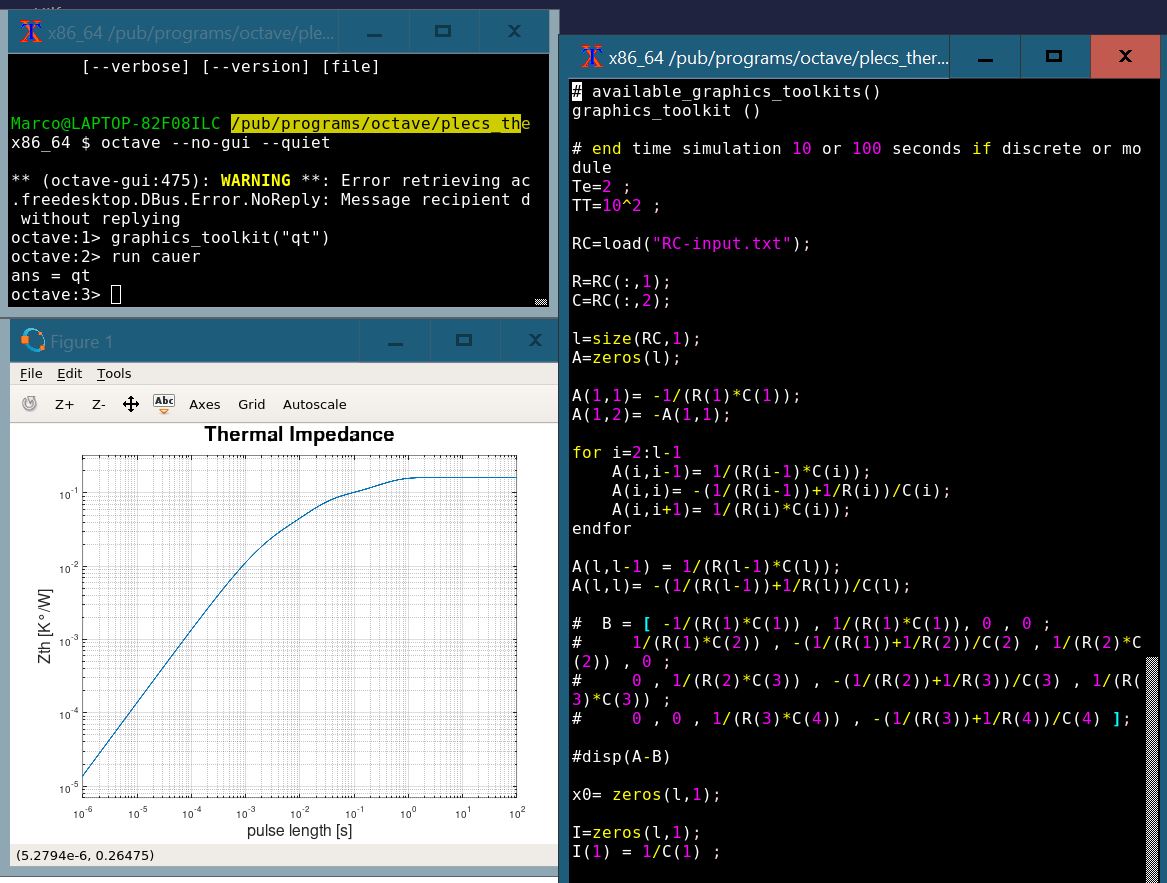Activate the Z- zoom-out tool
The image size is (1167, 883).
coord(98,404)
